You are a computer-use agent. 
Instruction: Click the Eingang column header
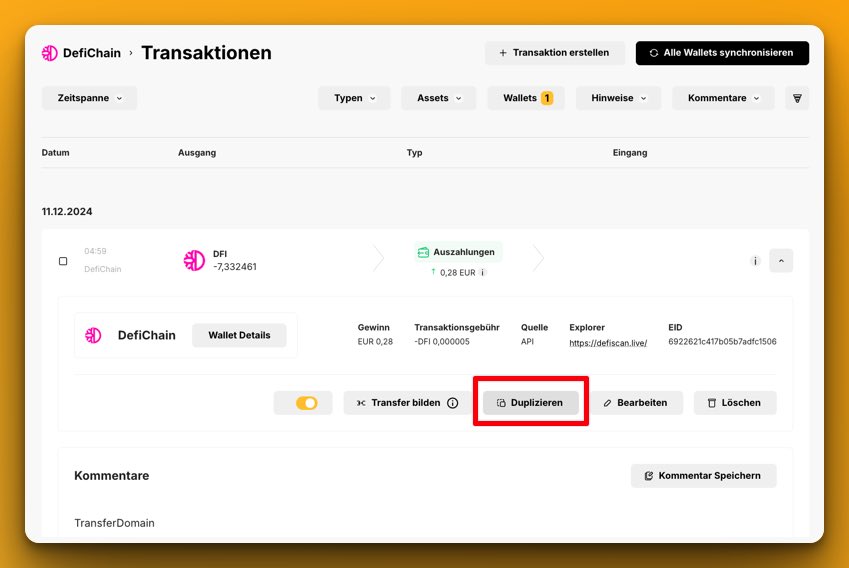(x=630, y=153)
